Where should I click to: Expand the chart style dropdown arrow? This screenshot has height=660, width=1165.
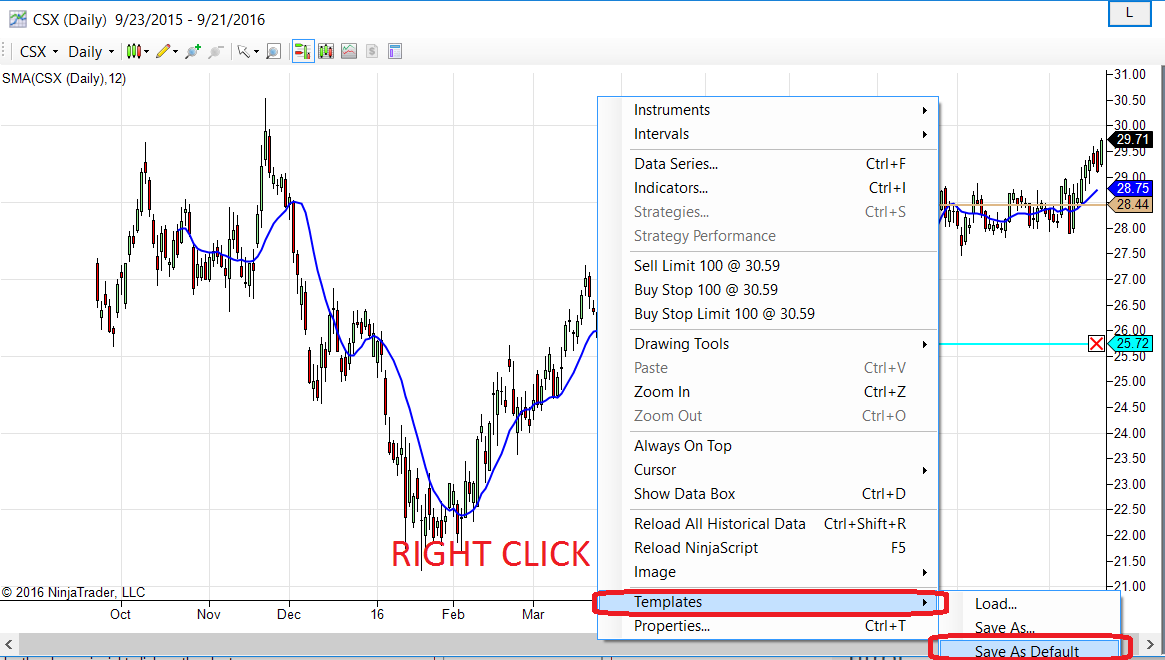[146, 52]
